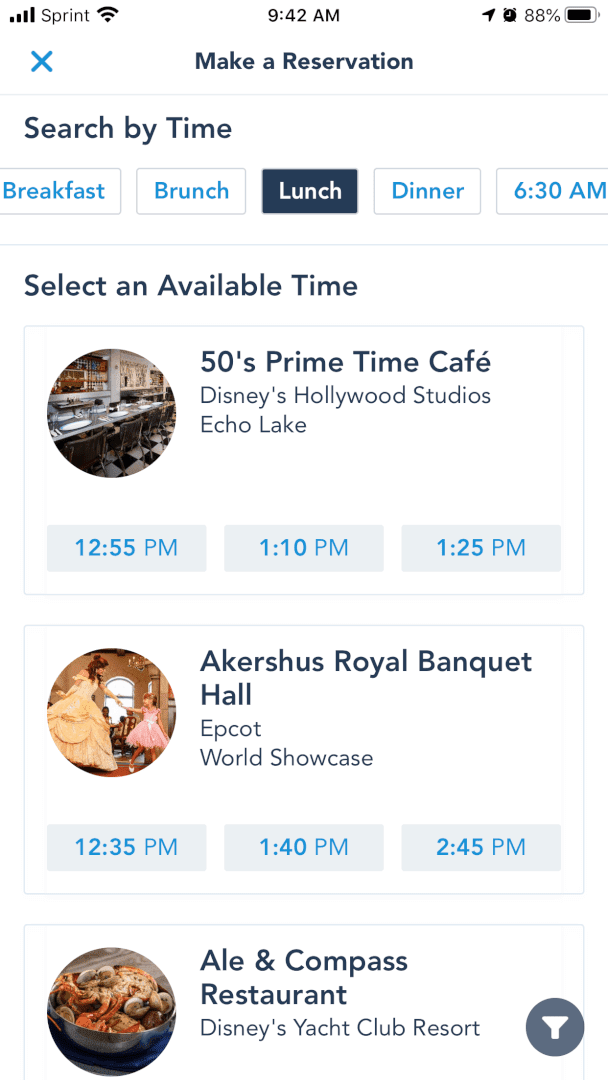Open the Ale & Compass Restaurant title
Image resolution: width=608 pixels, height=1080 pixels.
coord(304,977)
